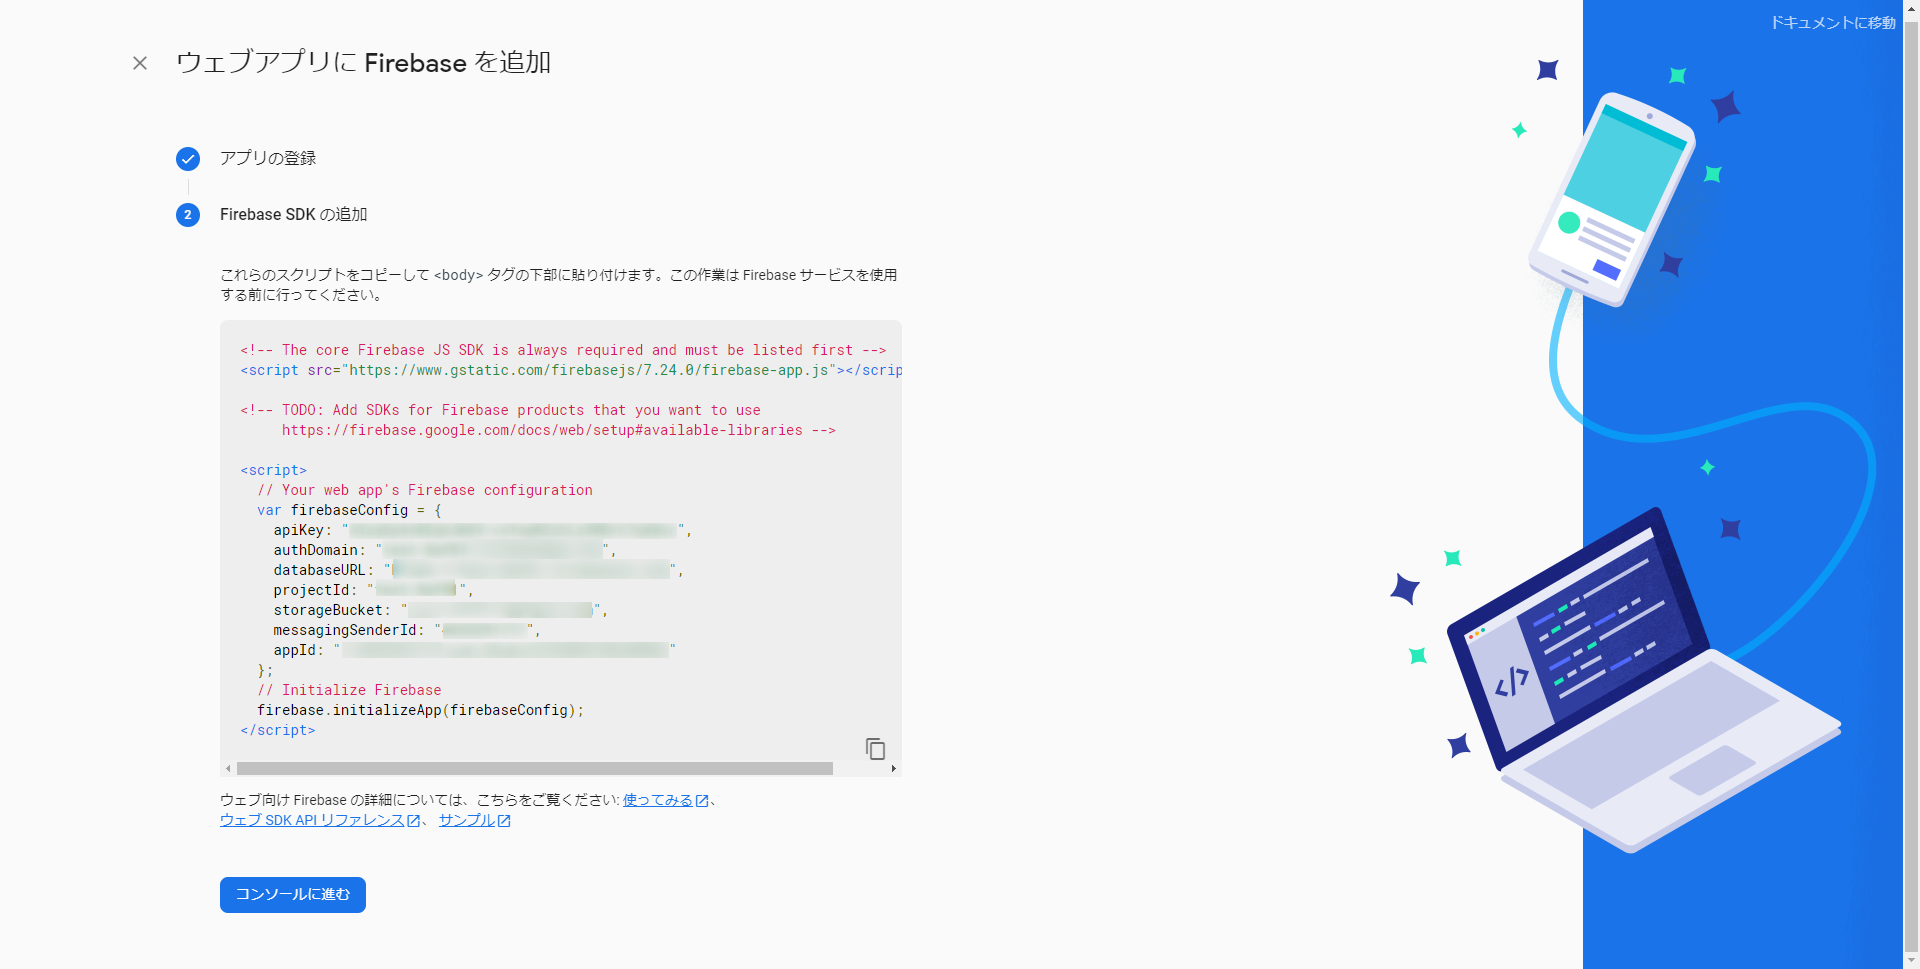The image size is (1920, 969).
Task: Open the アプリの登録 step
Action: tap(268, 158)
